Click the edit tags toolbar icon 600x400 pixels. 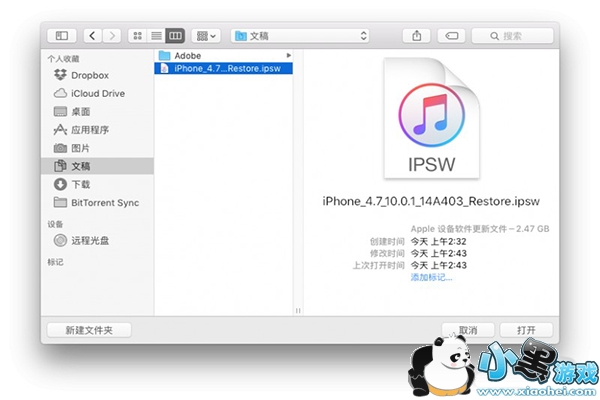(450, 36)
